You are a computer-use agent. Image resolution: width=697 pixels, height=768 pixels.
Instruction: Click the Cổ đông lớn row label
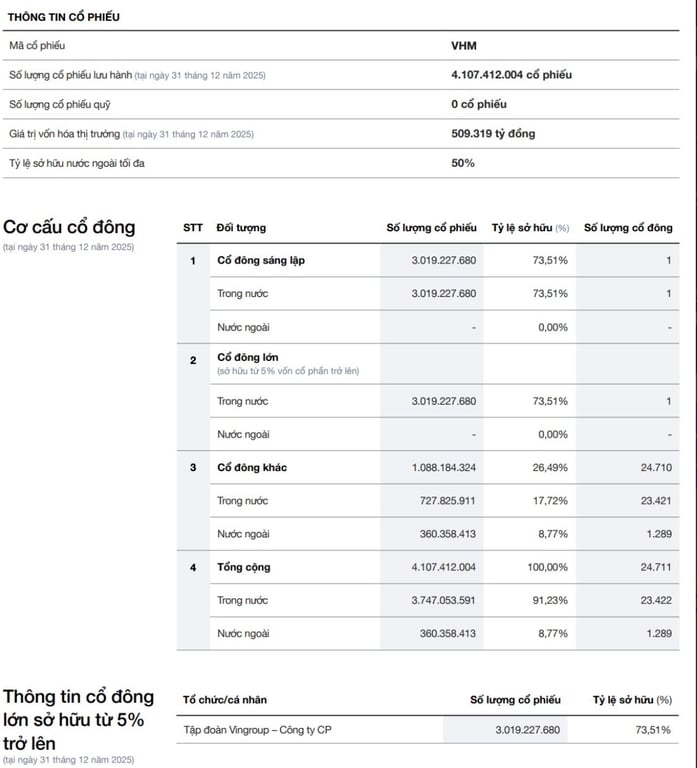(x=248, y=357)
